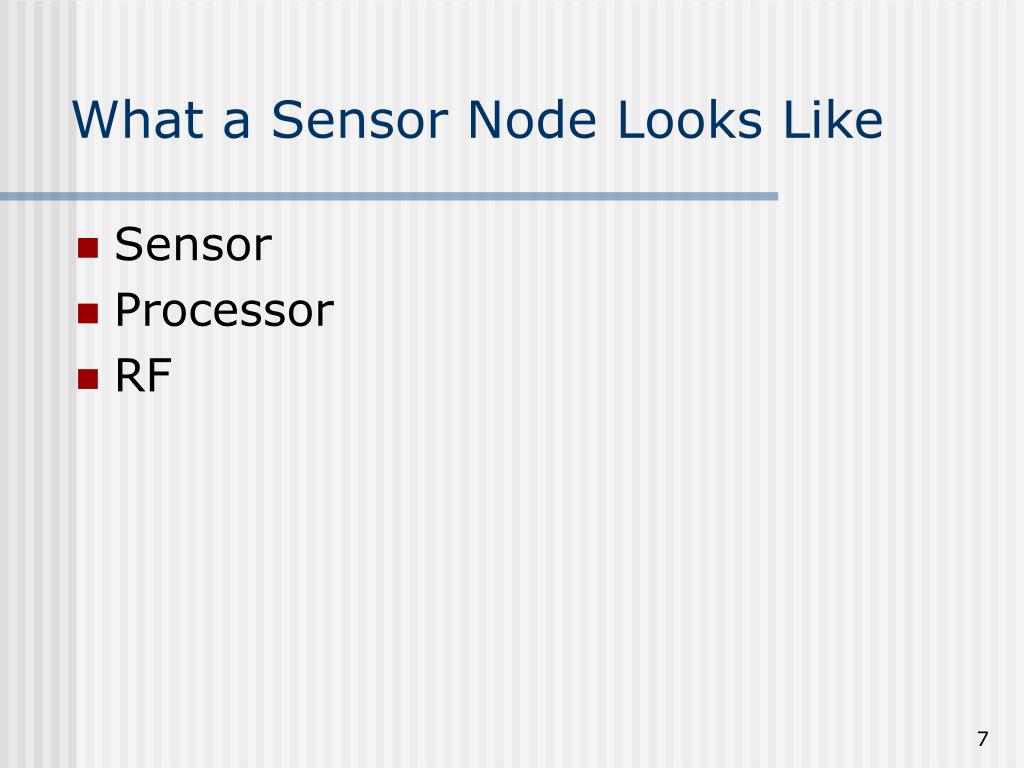Click the word What in the title
This screenshot has width=1024, height=768.
point(138,120)
